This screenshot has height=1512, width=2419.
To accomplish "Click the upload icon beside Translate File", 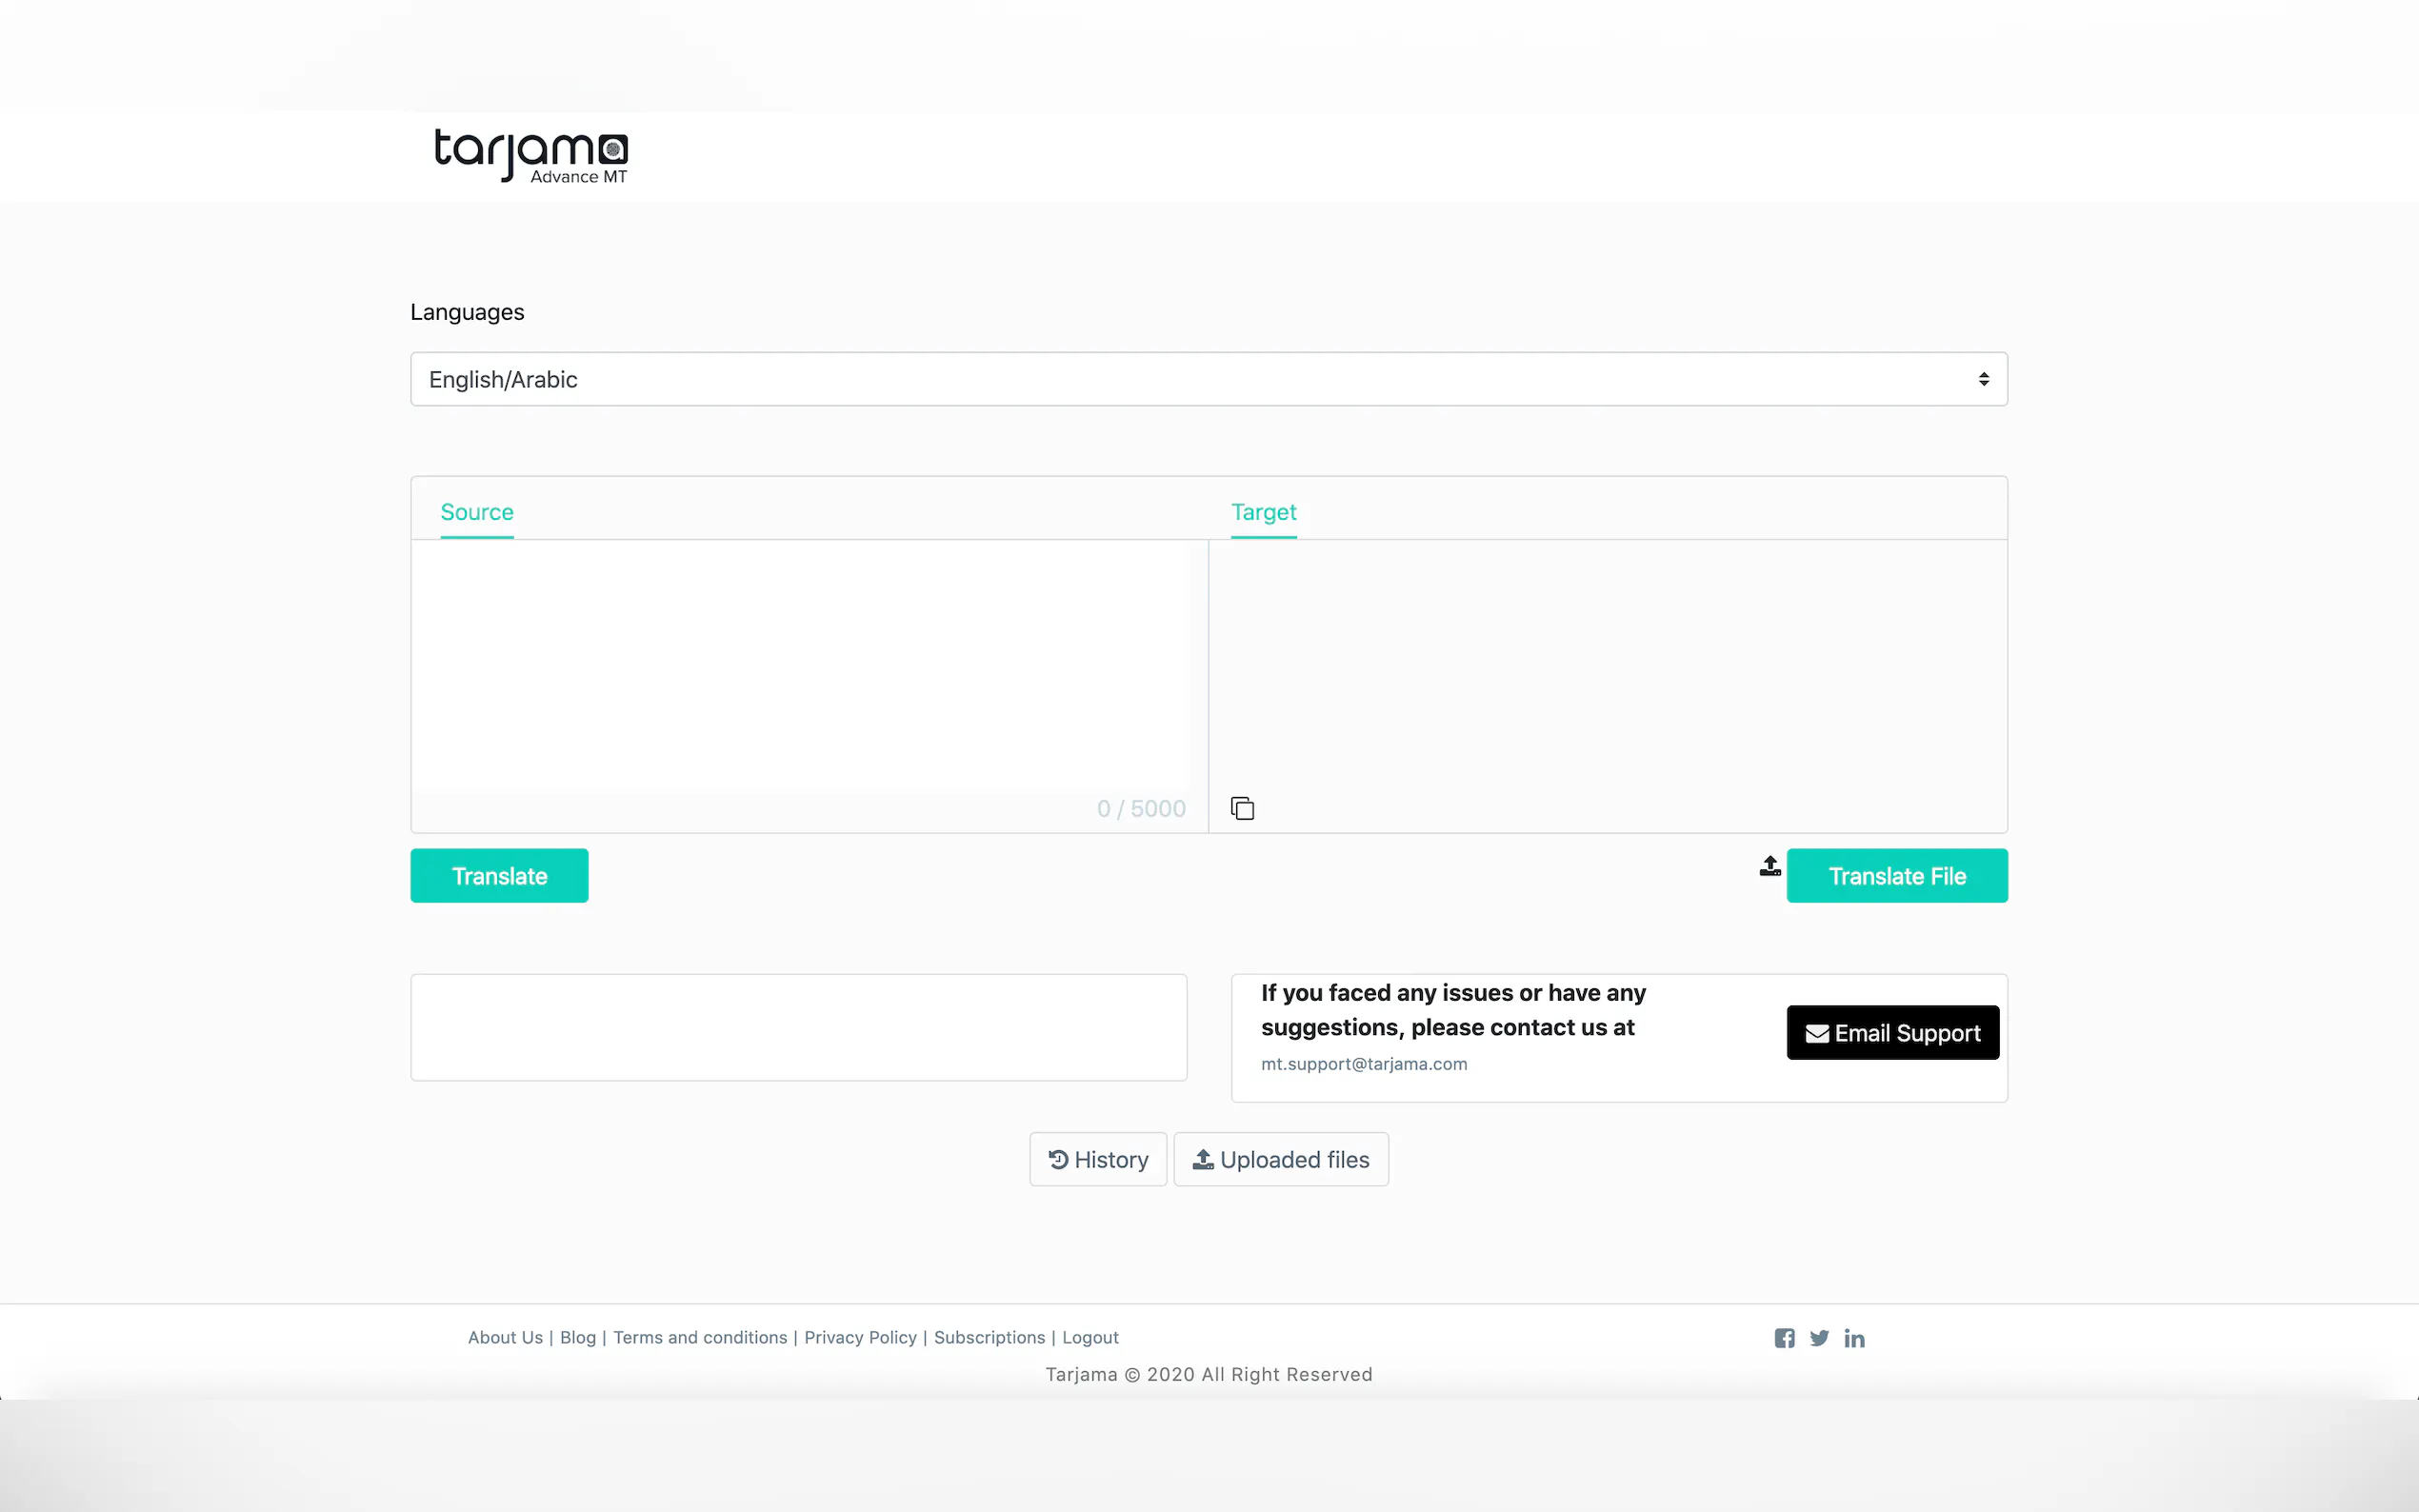I will [x=1769, y=866].
